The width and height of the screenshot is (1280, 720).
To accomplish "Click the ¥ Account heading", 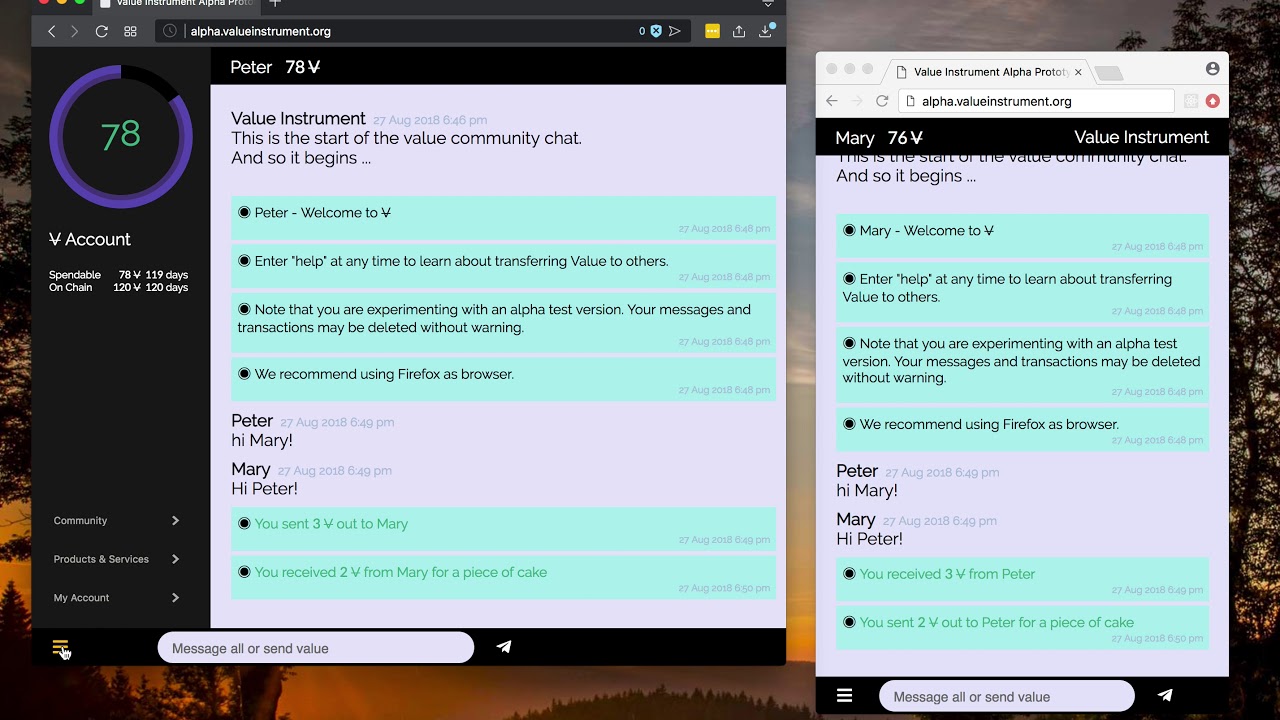I will click(90, 239).
